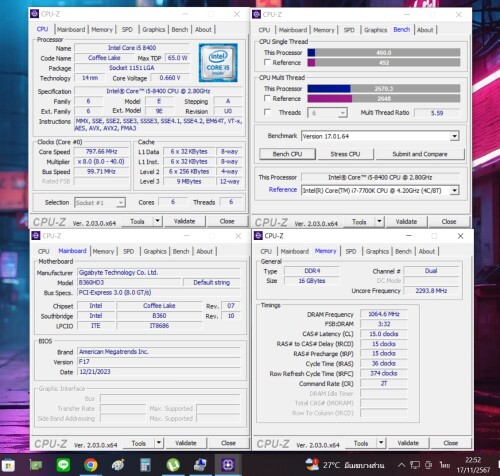500x476 pixels.
Task: Switch to Memory tab in Mainboard window
Action: click(103, 251)
